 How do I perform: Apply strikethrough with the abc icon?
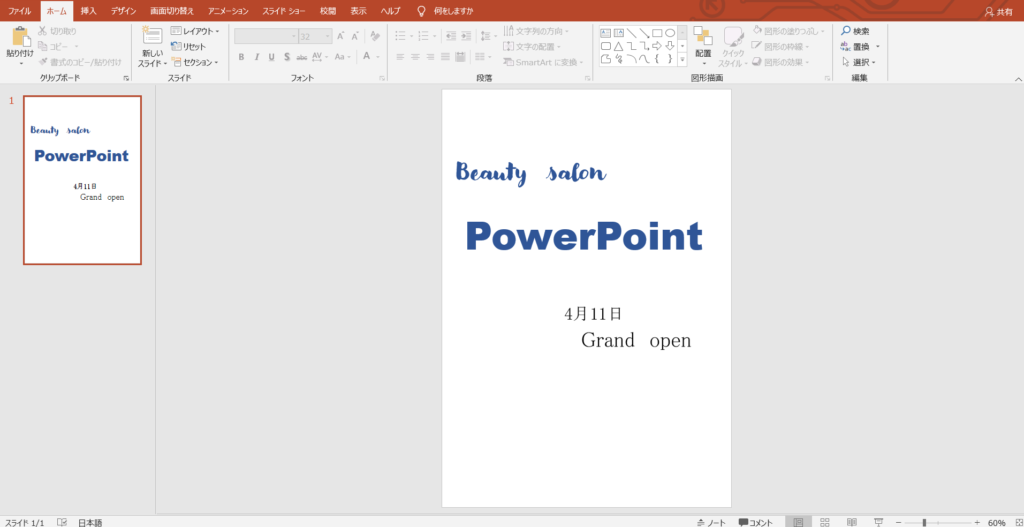(302, 57)
